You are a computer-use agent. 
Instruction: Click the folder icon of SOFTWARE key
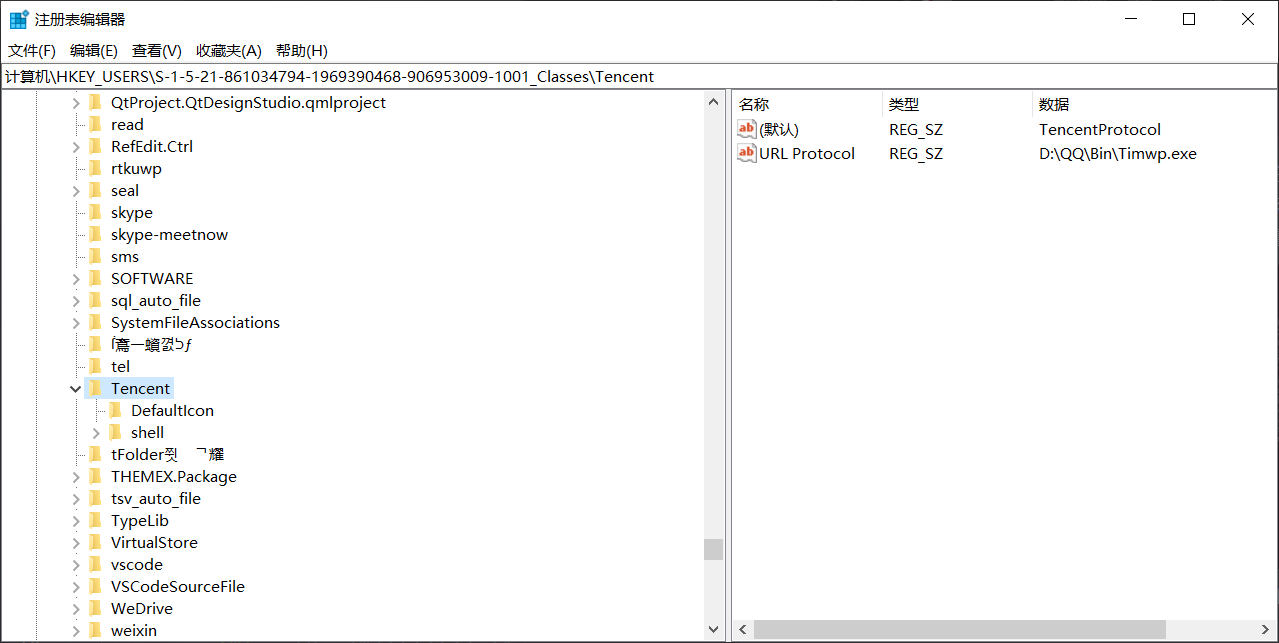pos(95,278)
